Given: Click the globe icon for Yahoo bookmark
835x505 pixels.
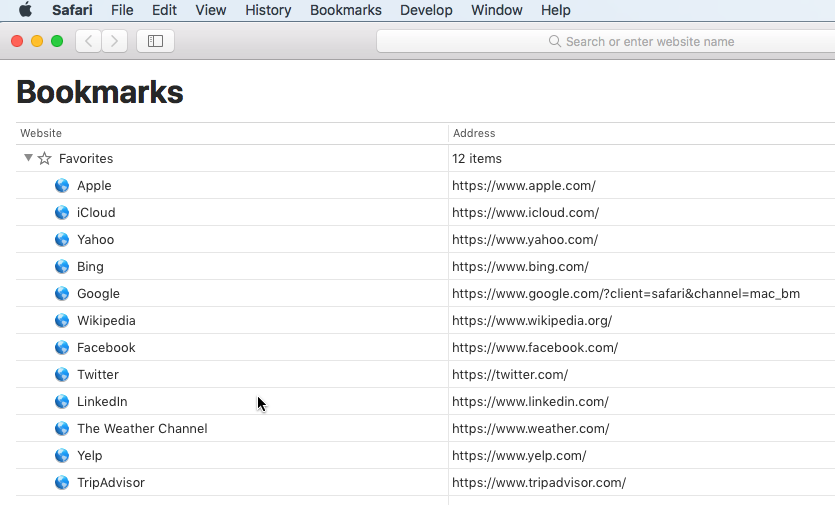Looking at the screenshot, I should coord(62,240).
